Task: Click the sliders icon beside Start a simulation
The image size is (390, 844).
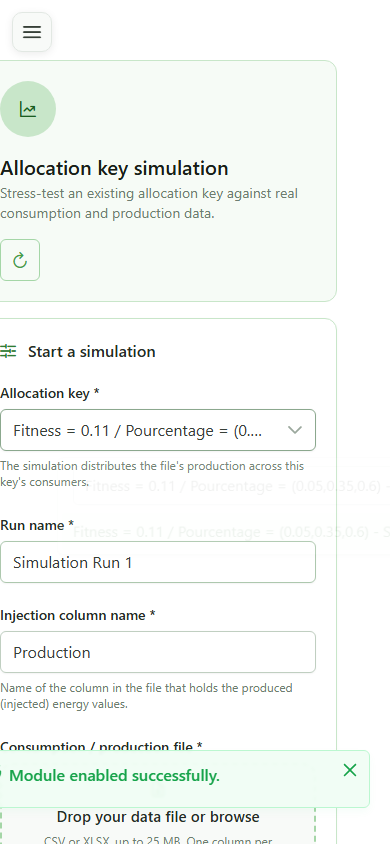Action: pos(8,351)
